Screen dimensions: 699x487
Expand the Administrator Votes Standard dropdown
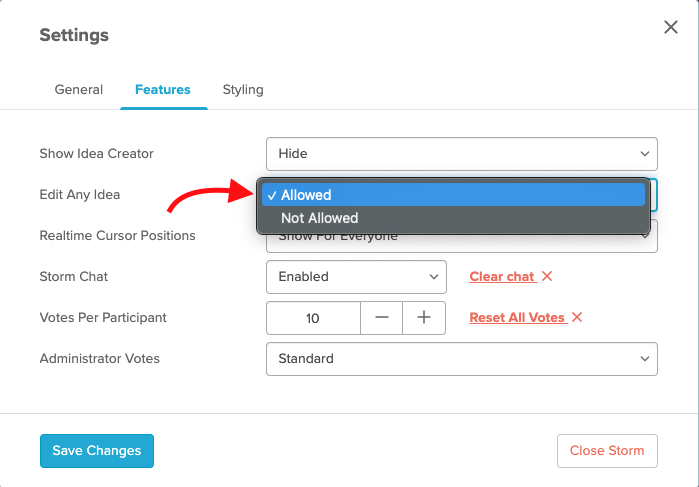(462, 359)
